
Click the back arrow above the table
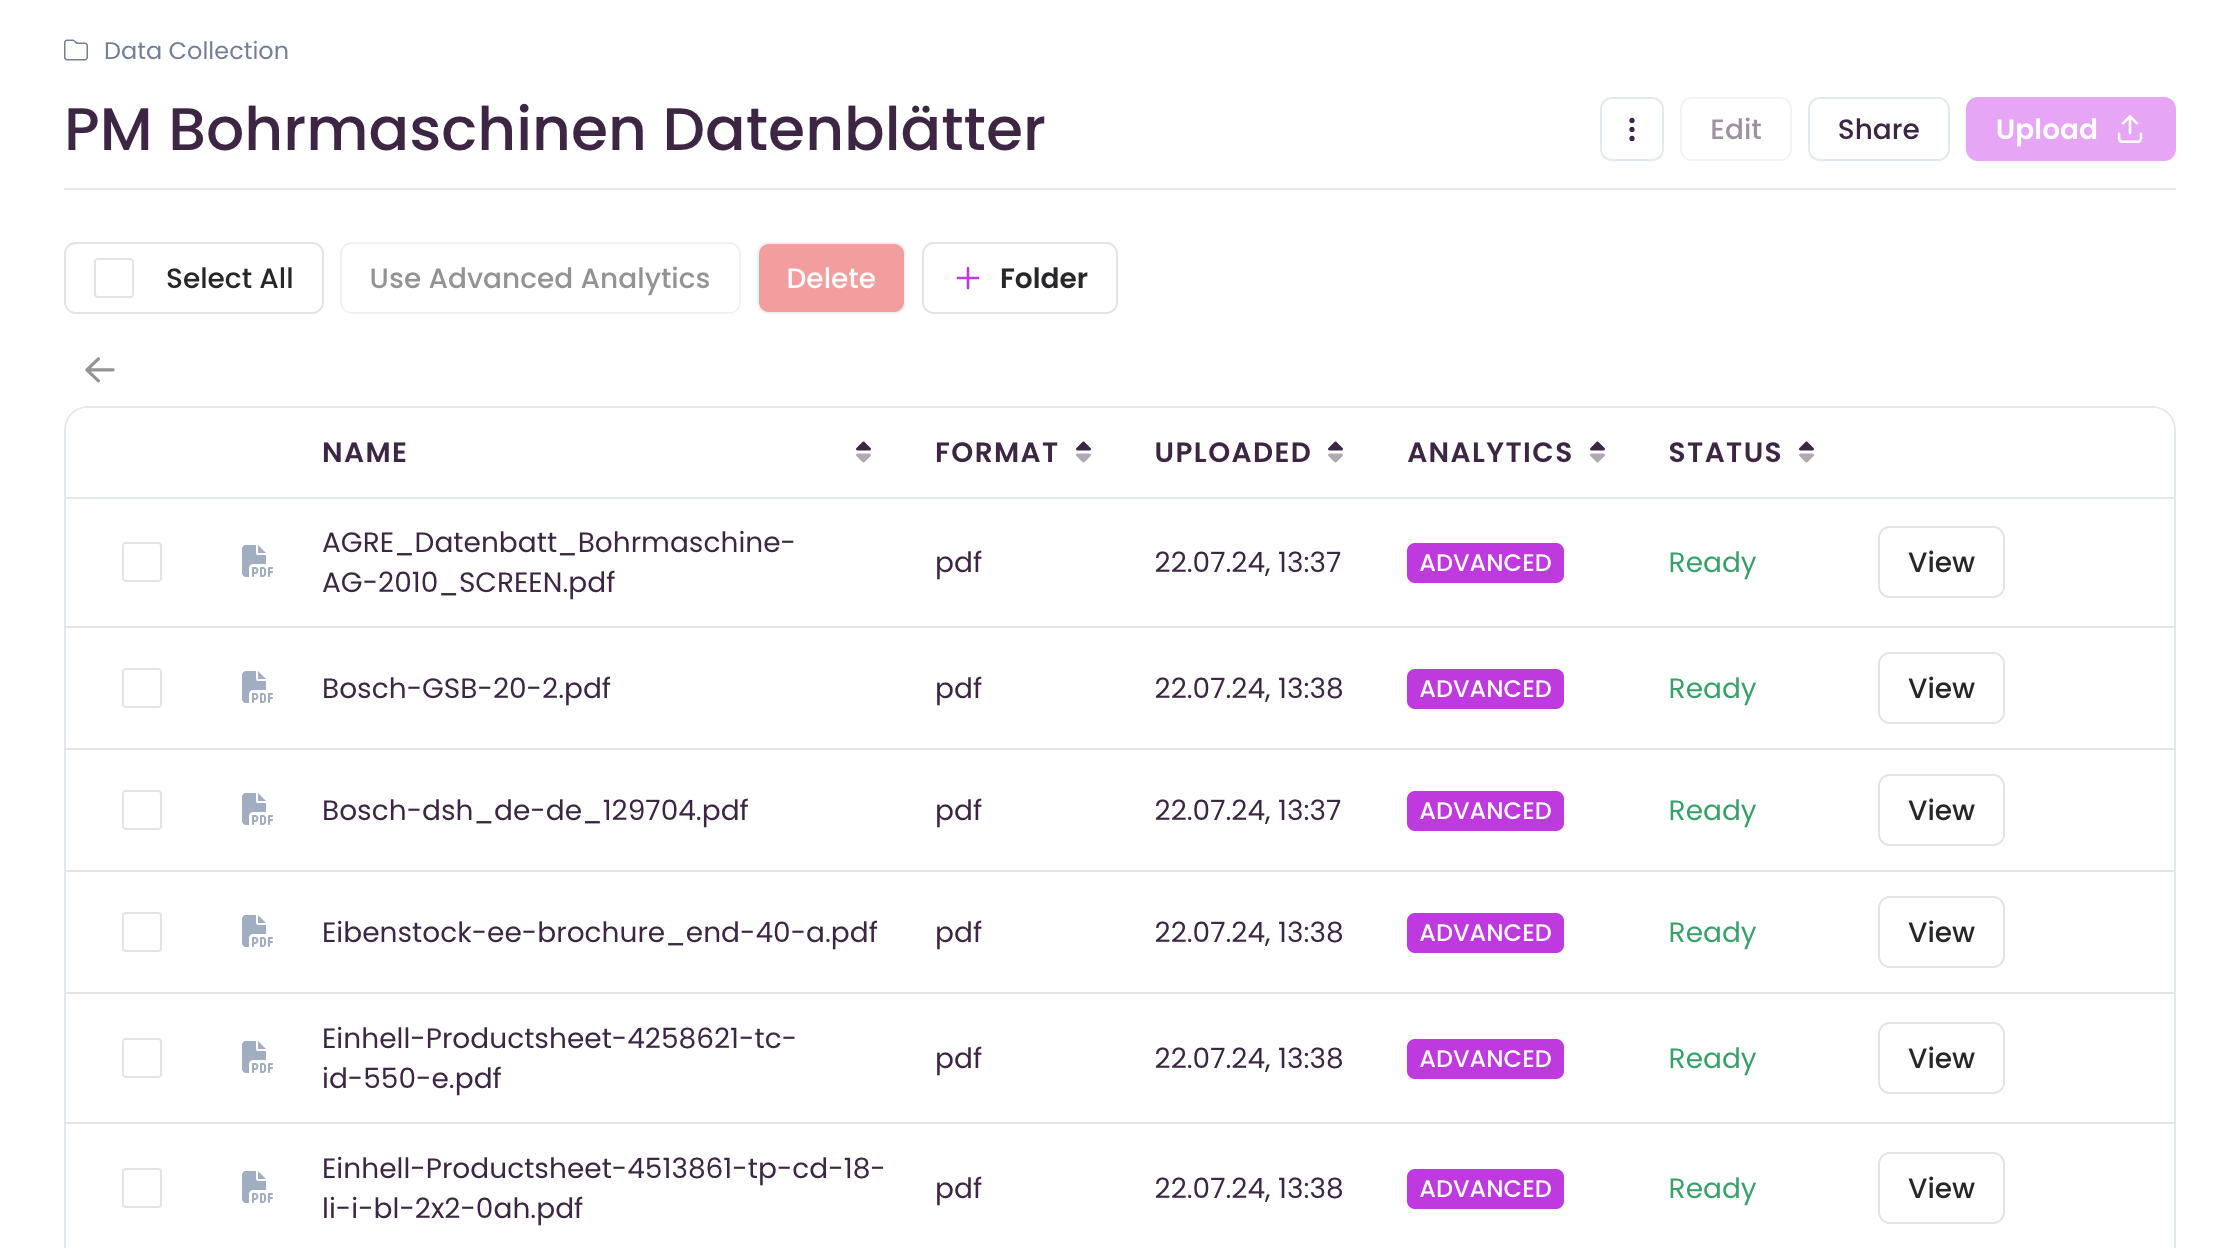click(x=100, y=370)
